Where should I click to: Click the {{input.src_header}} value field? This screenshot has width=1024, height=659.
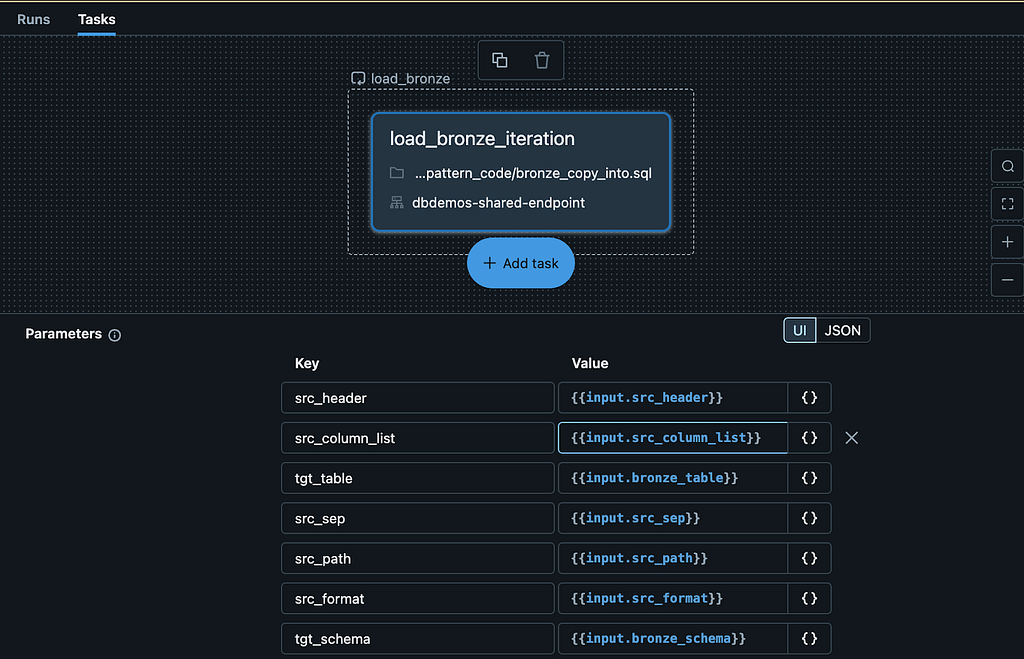673,398
